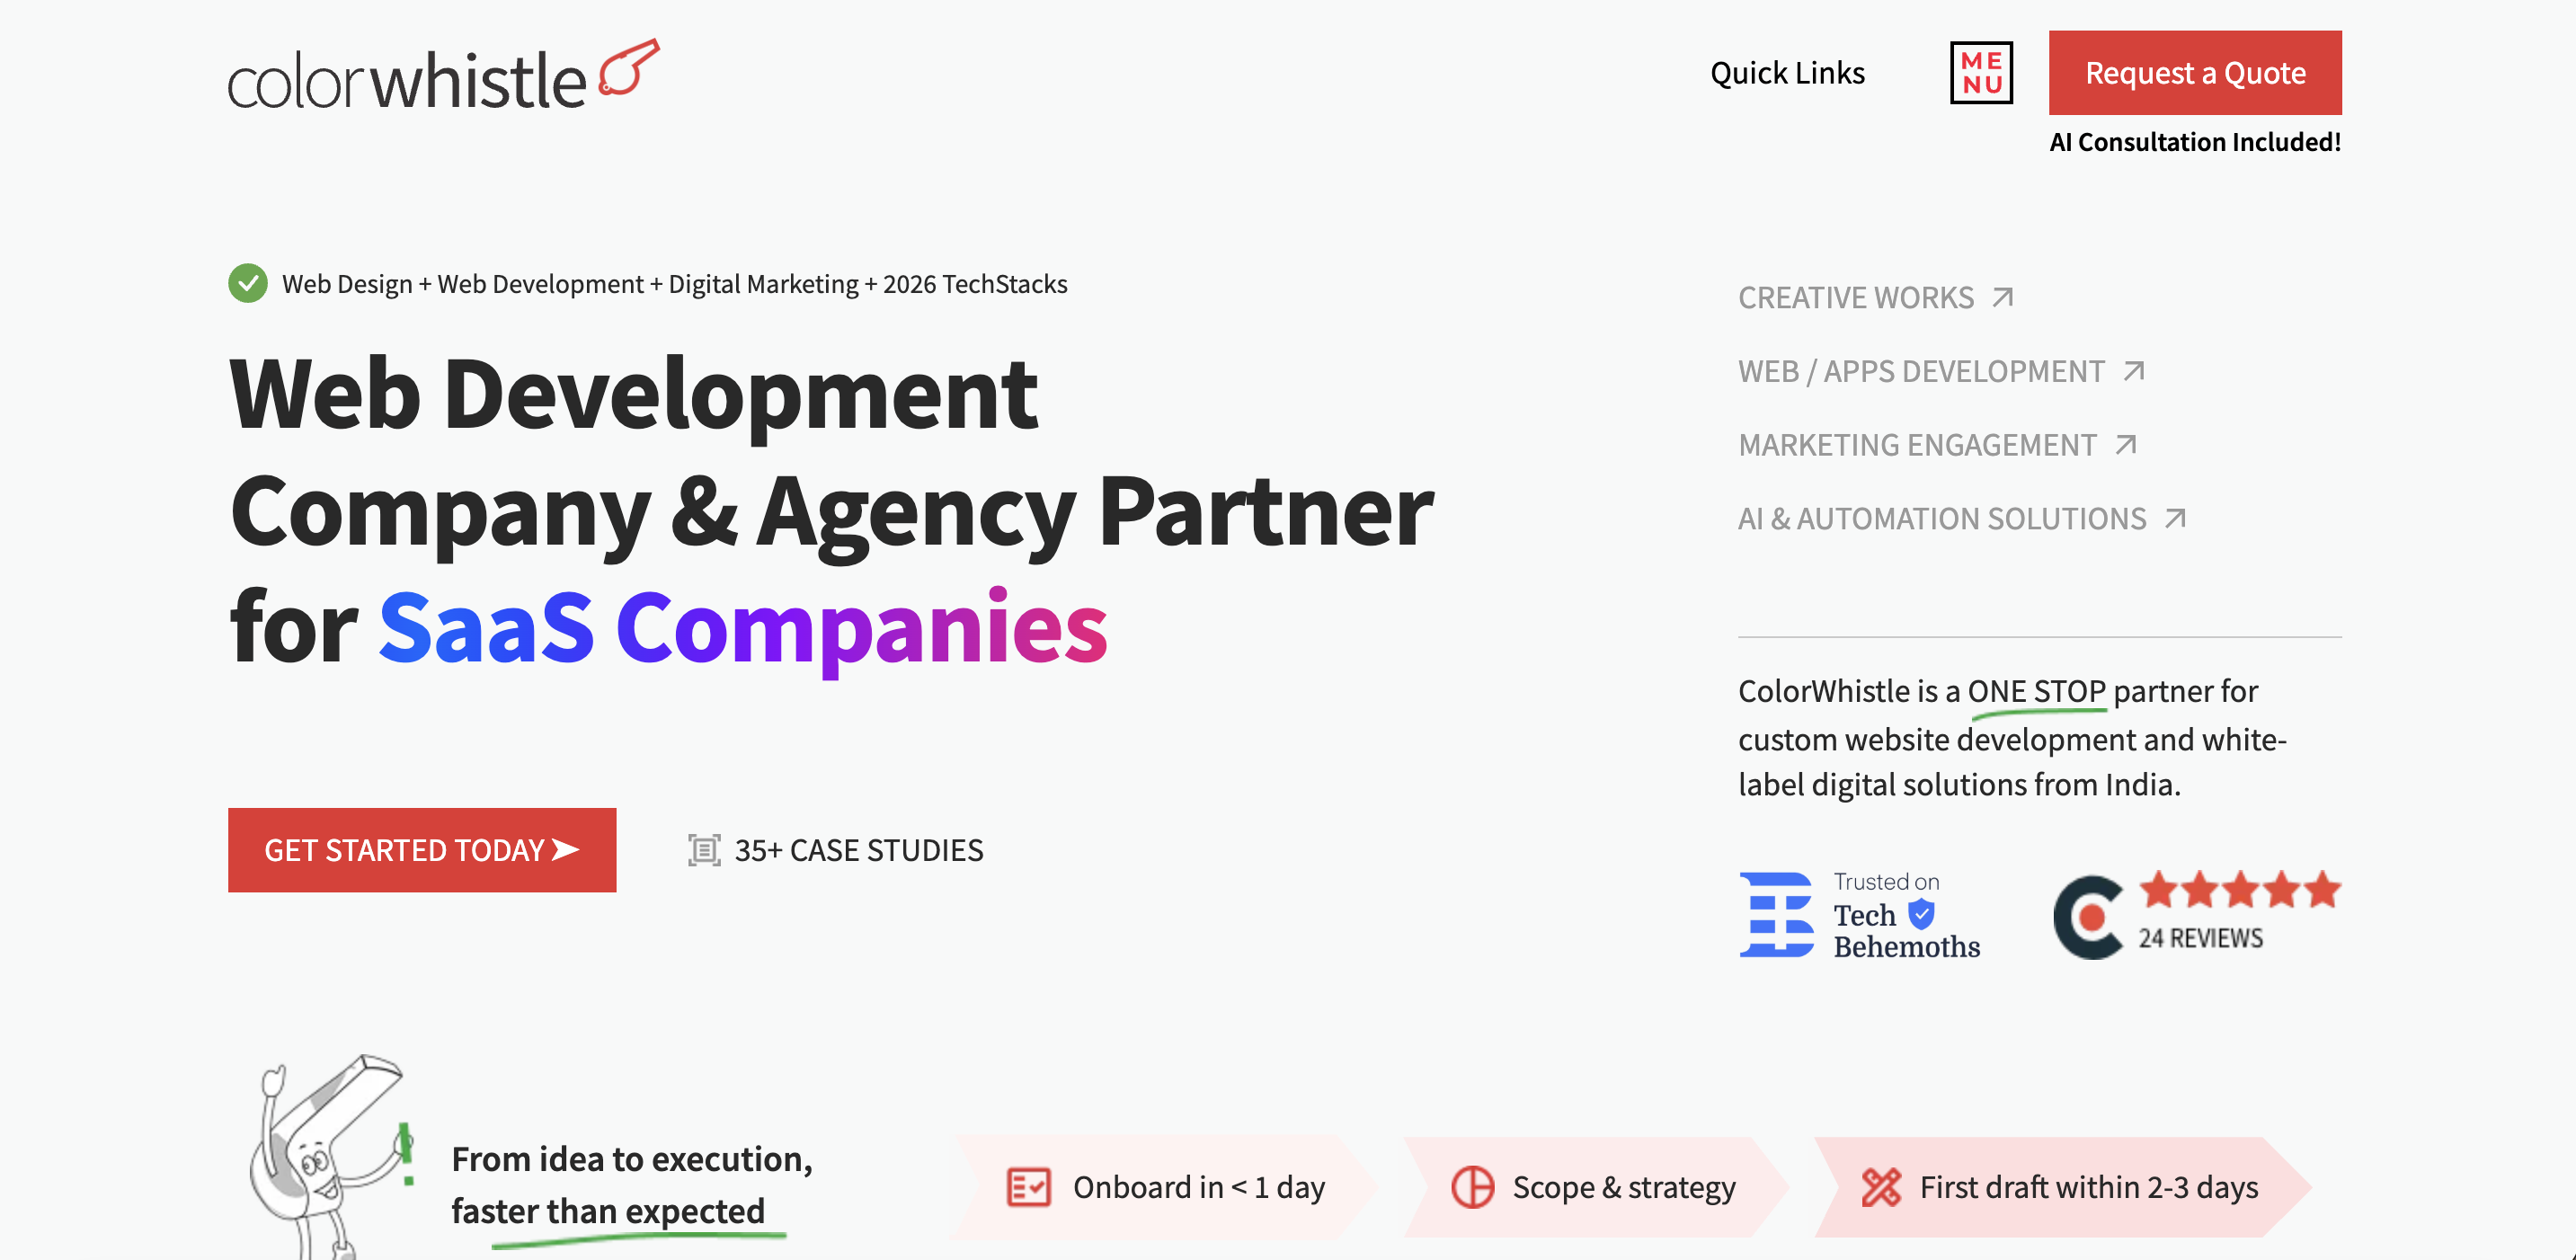
Task: Open the Quick Links menu
Action: 1787,73
